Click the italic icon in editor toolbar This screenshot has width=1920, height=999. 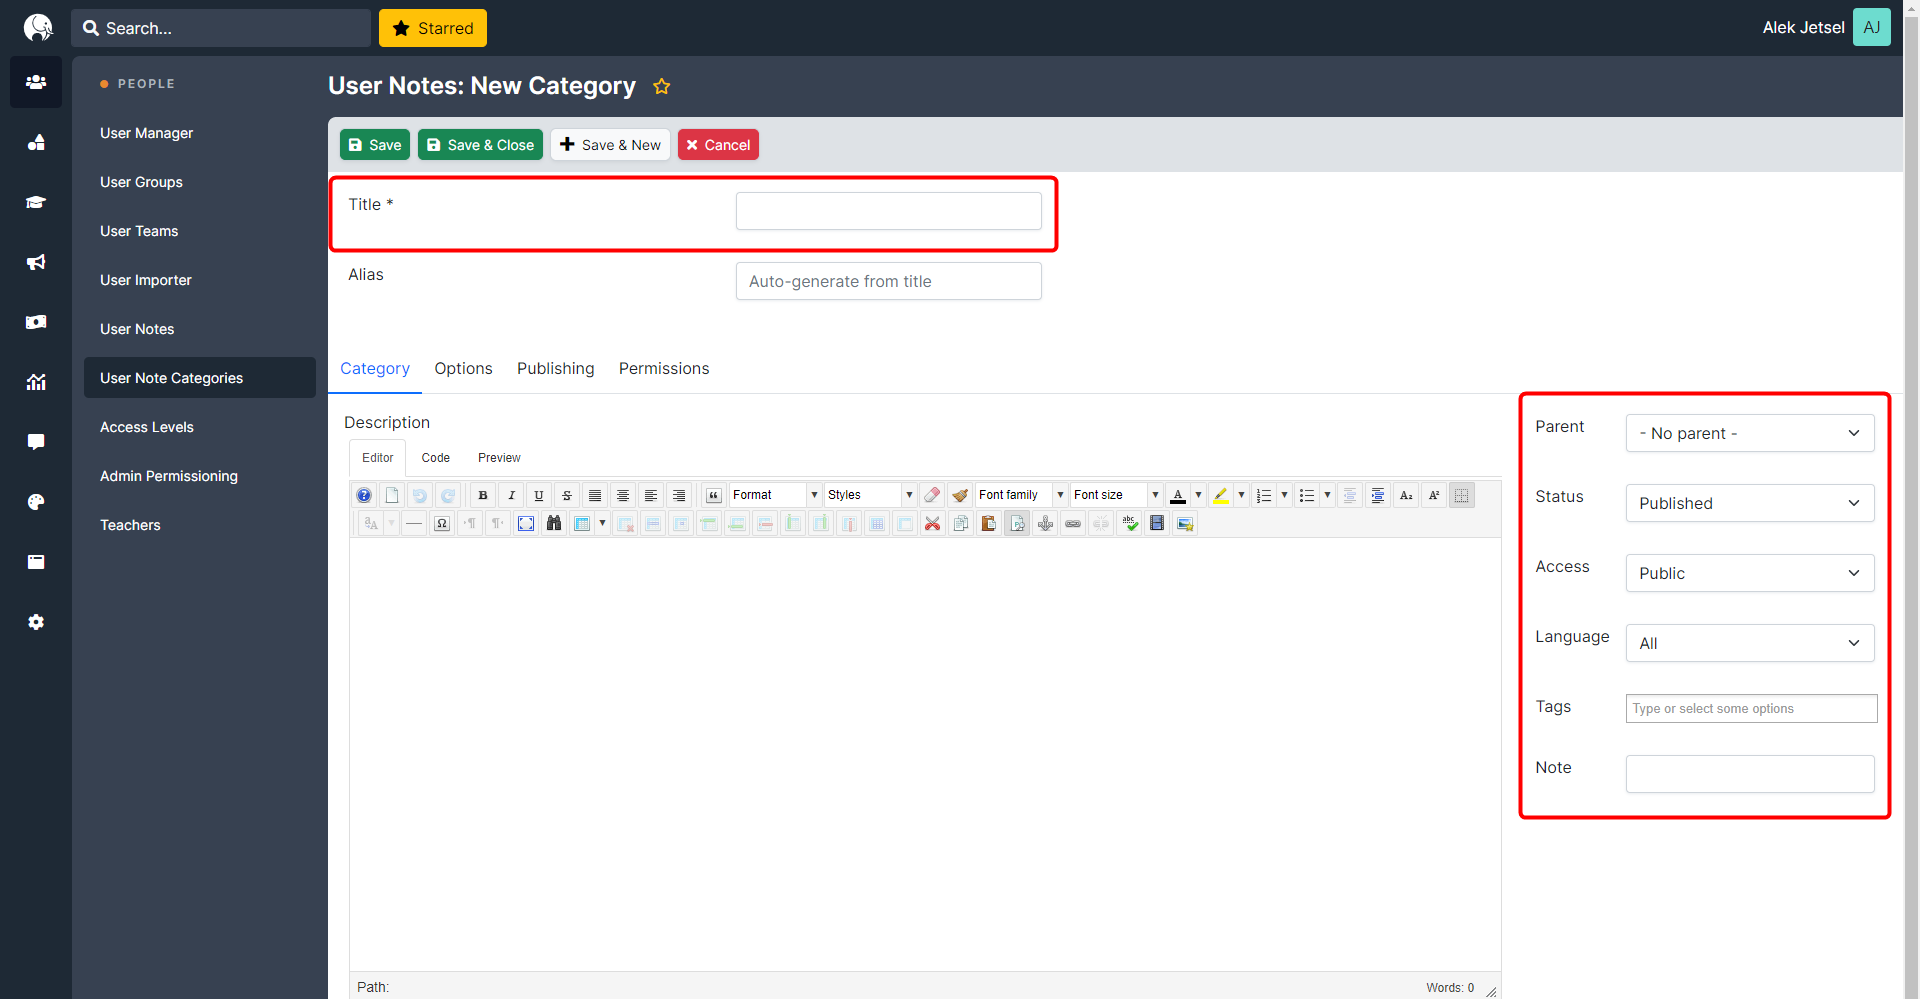(511, 495)
